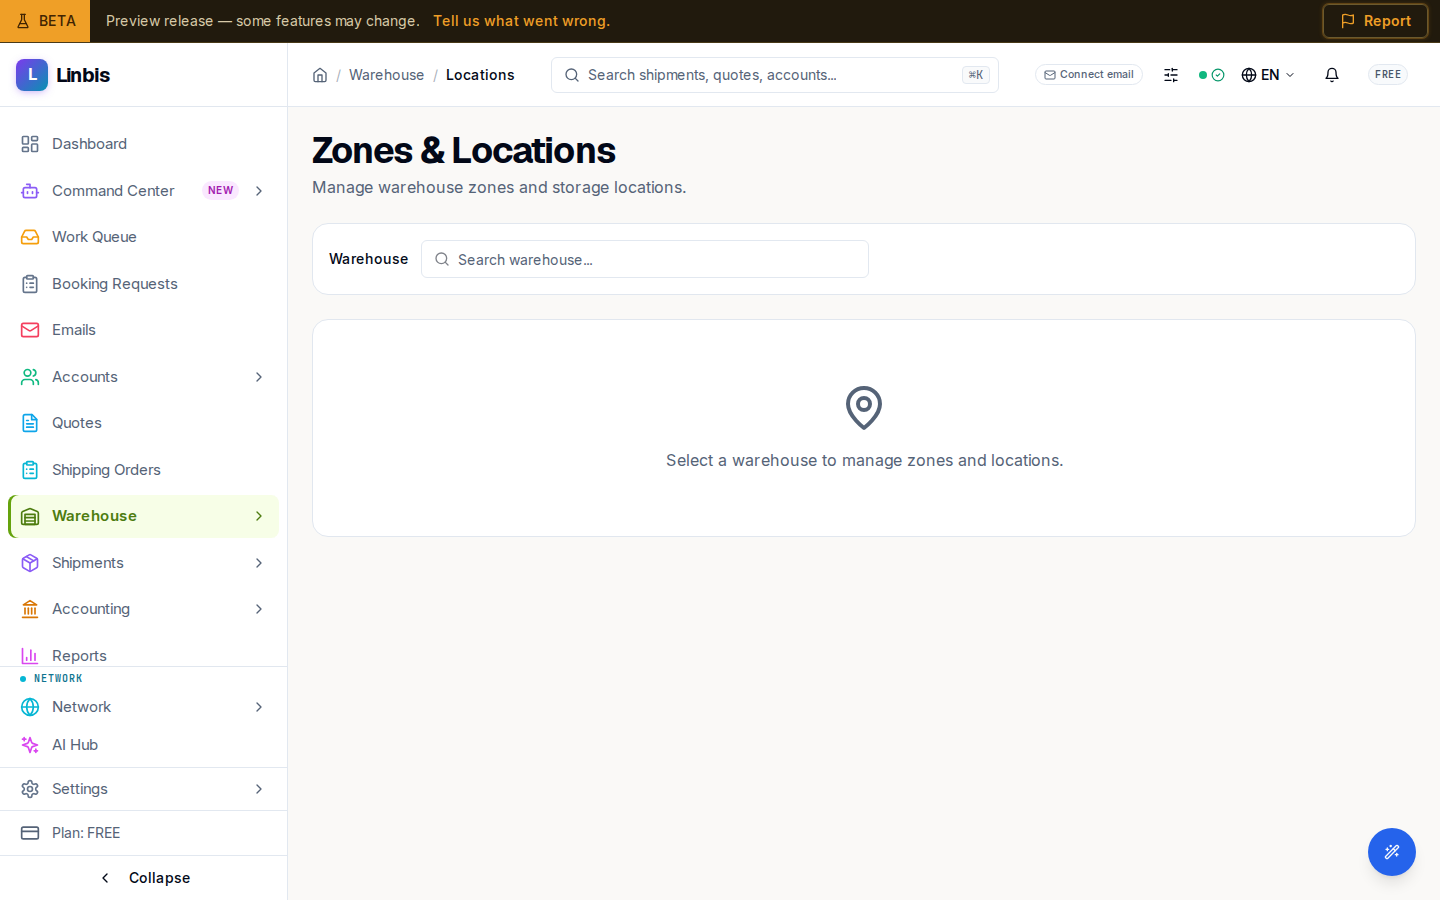The image size is (1440, 900).
Task: Click 'Tell us what went wrong' link
Action: pos(521,21)
